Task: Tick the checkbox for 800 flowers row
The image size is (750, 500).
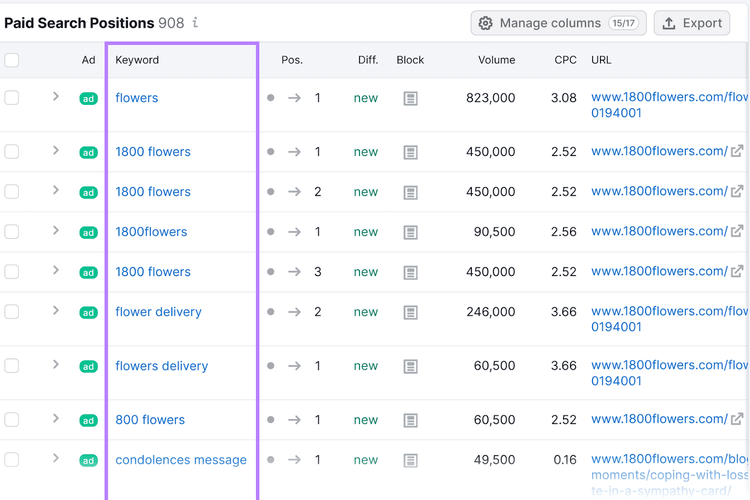Action: pyautogui.click(x=11, y=420)
